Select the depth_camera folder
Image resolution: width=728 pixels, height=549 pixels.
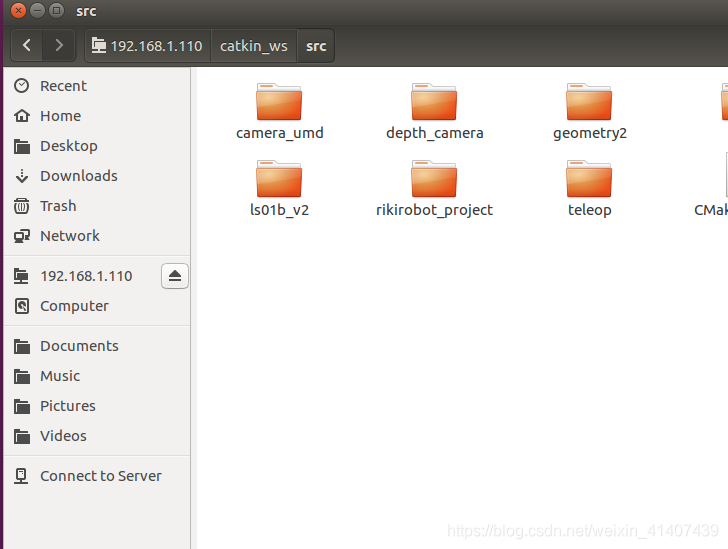click(x=435, y=111)
